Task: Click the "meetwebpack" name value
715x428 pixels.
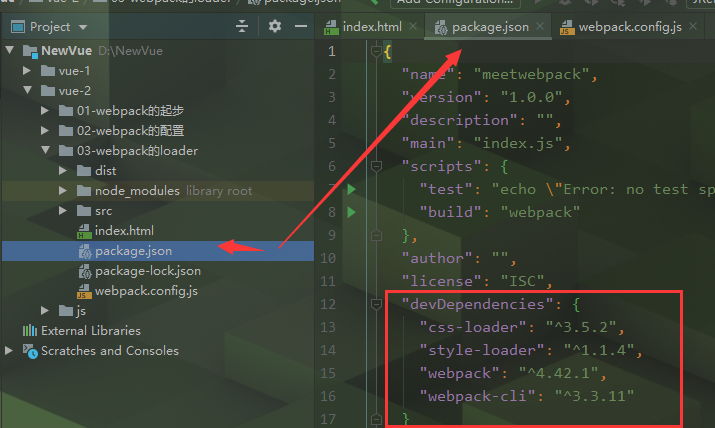Action: pyautogui.click(x=532, y=74)
